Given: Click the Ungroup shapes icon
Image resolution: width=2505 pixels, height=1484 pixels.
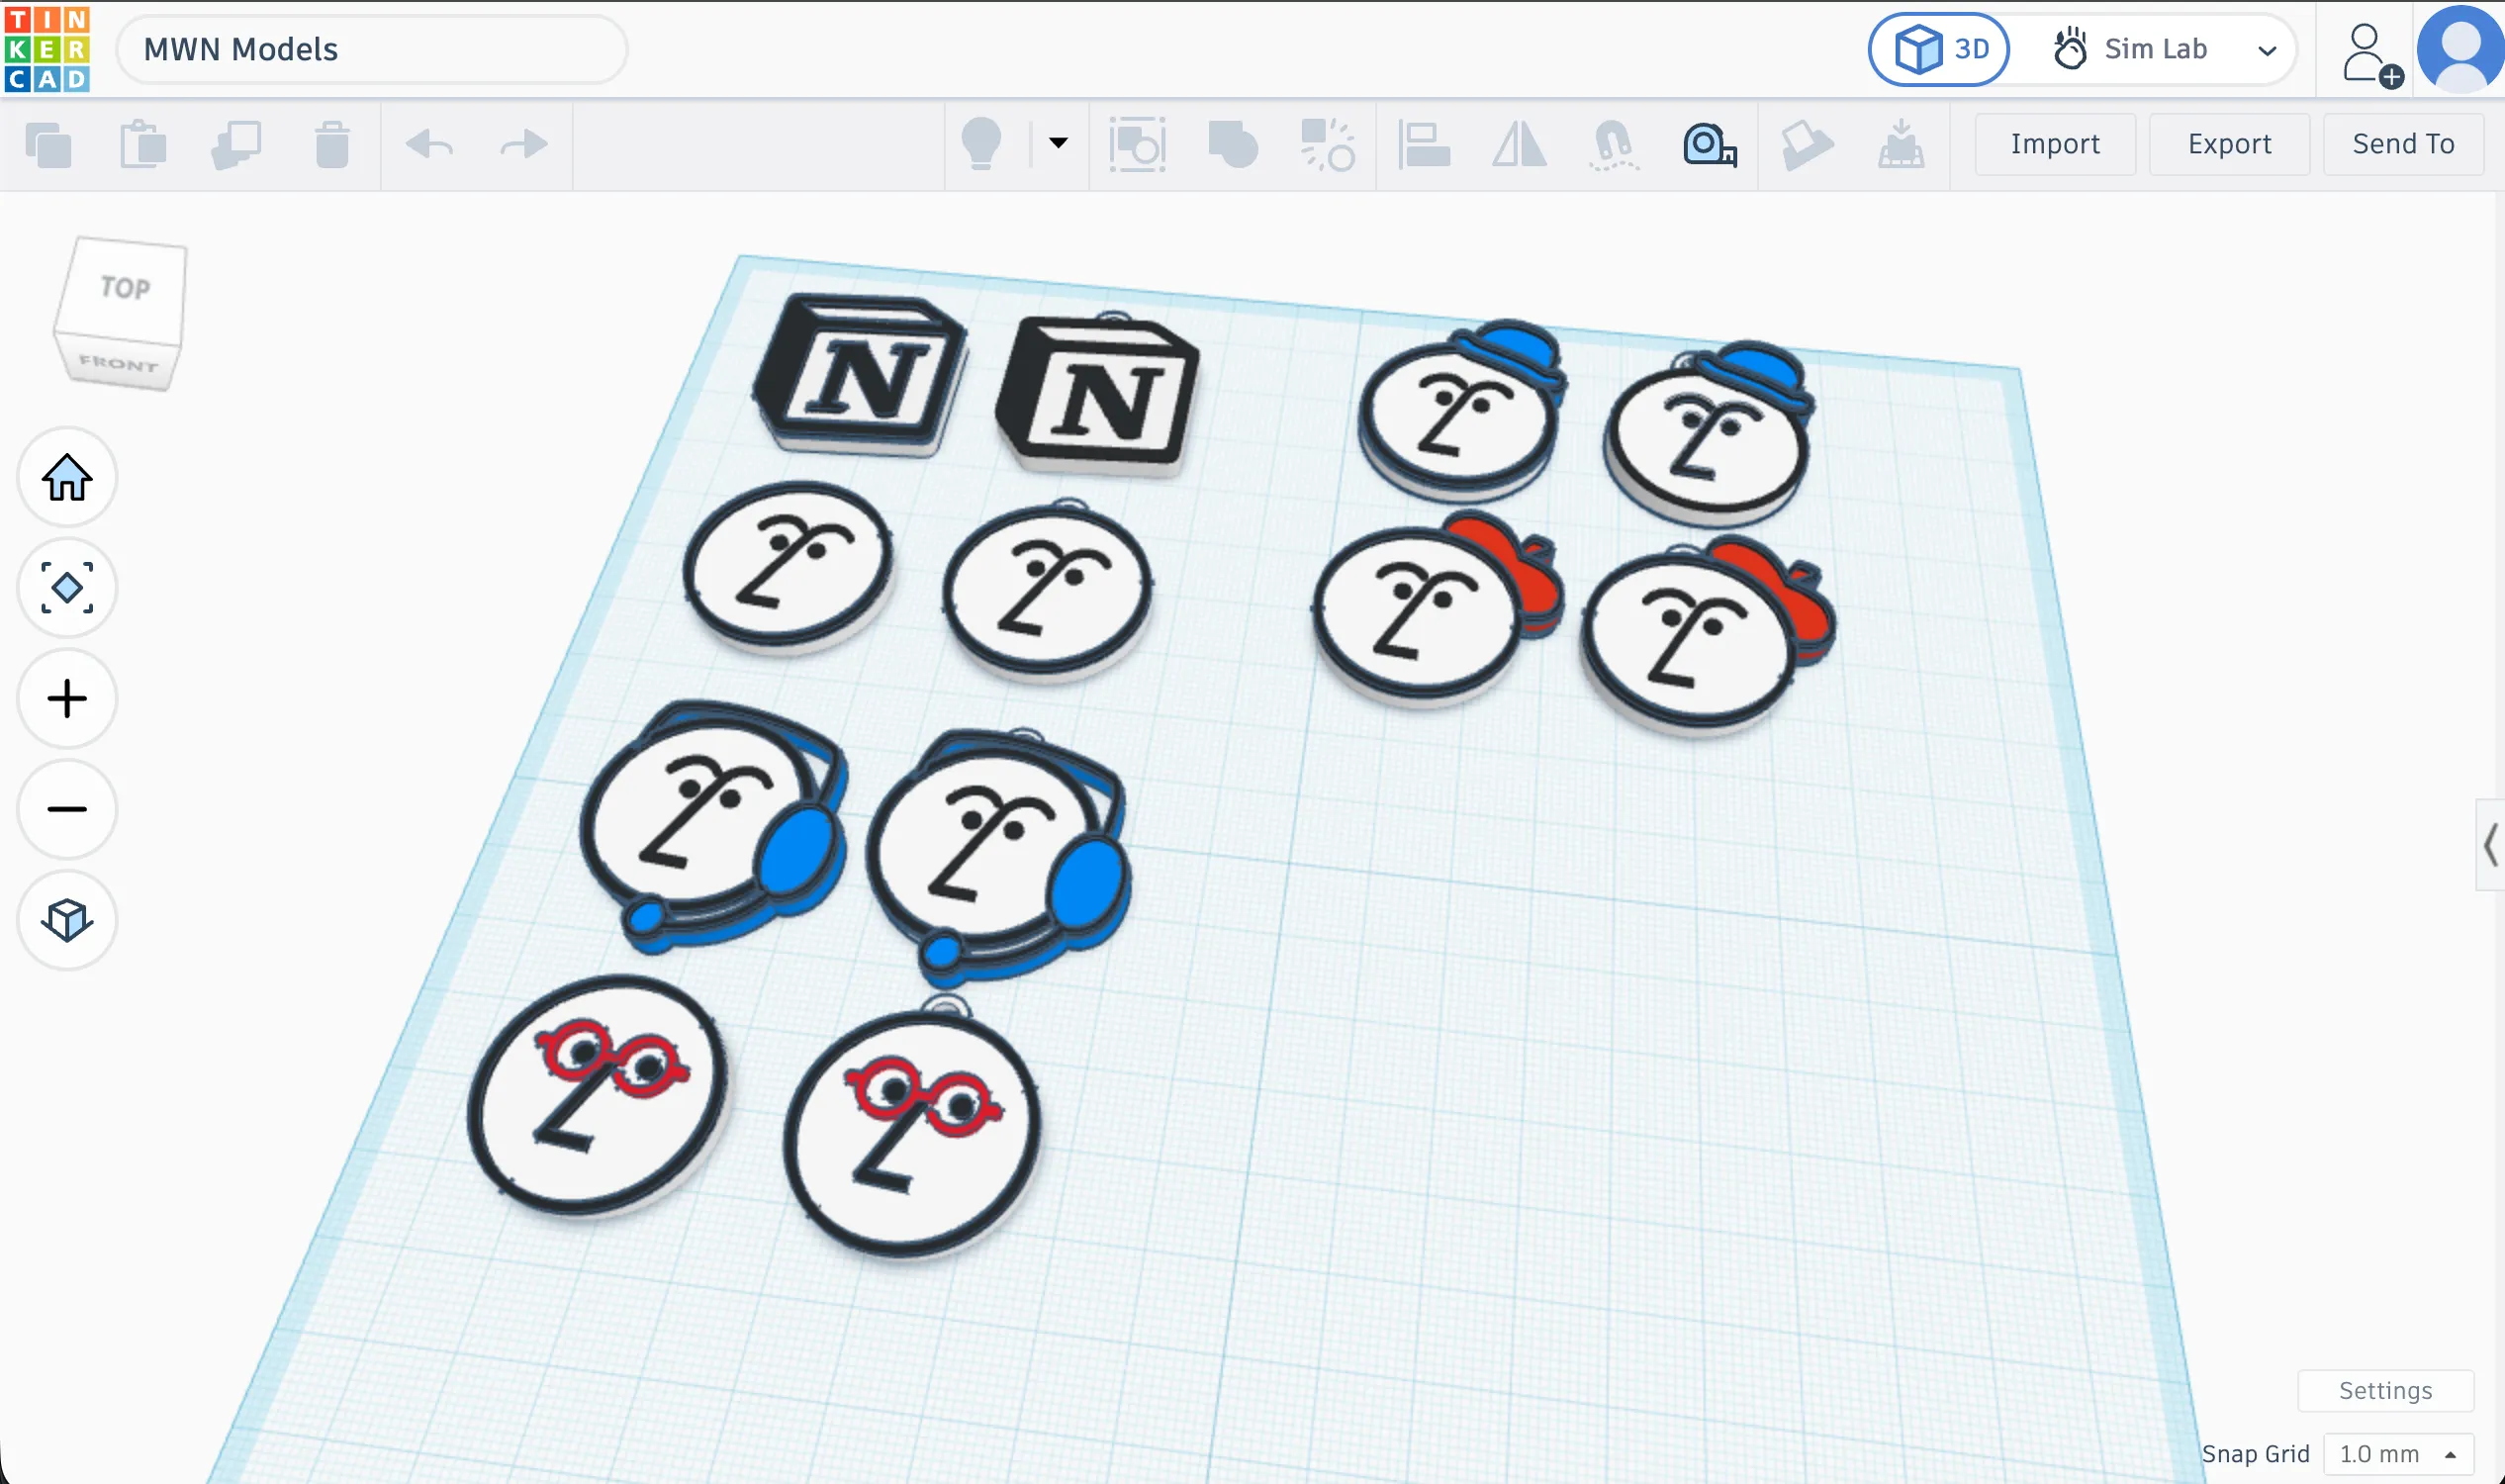Looking at the screenshot, I should coord(1327,145).
